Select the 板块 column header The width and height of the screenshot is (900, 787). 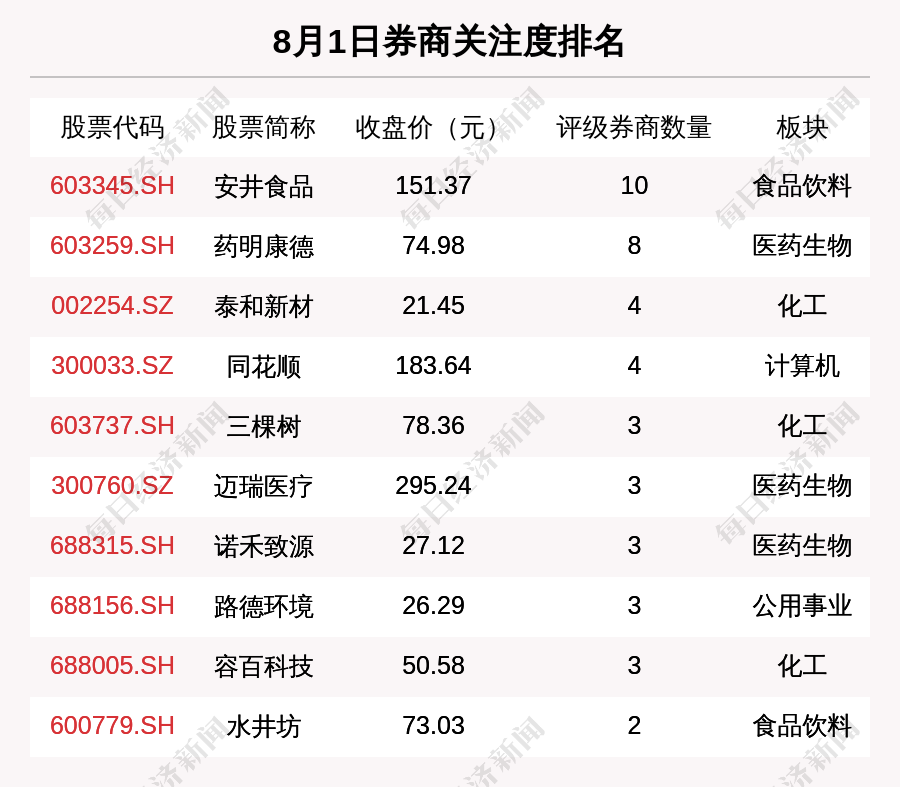(802, 127)
